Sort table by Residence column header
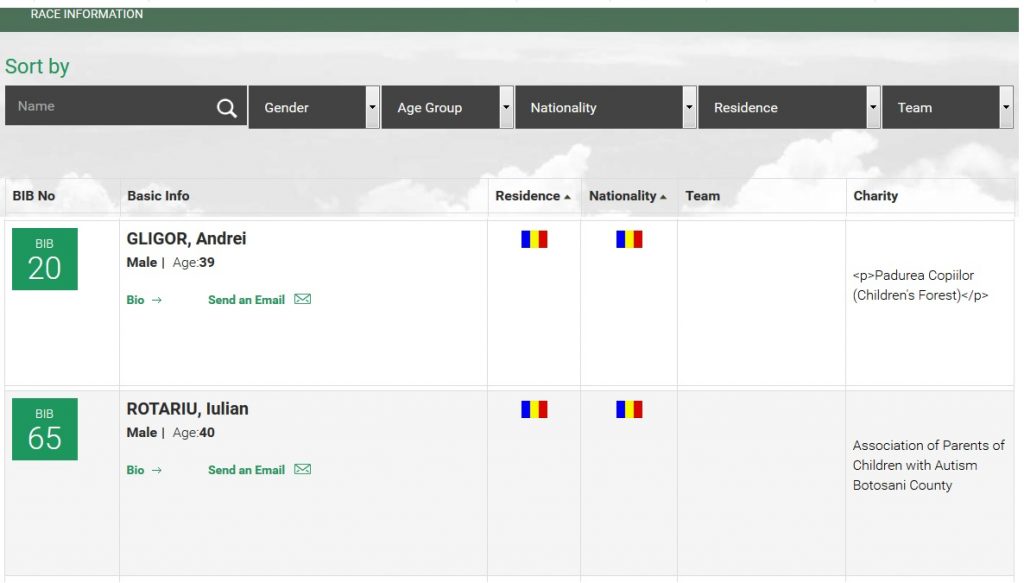The width and height of the screenshot is (1024, 583). 532,196
